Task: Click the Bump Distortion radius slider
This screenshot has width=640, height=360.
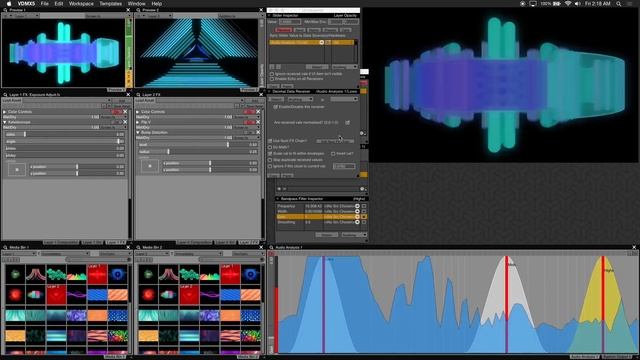Action: point(198,151)
